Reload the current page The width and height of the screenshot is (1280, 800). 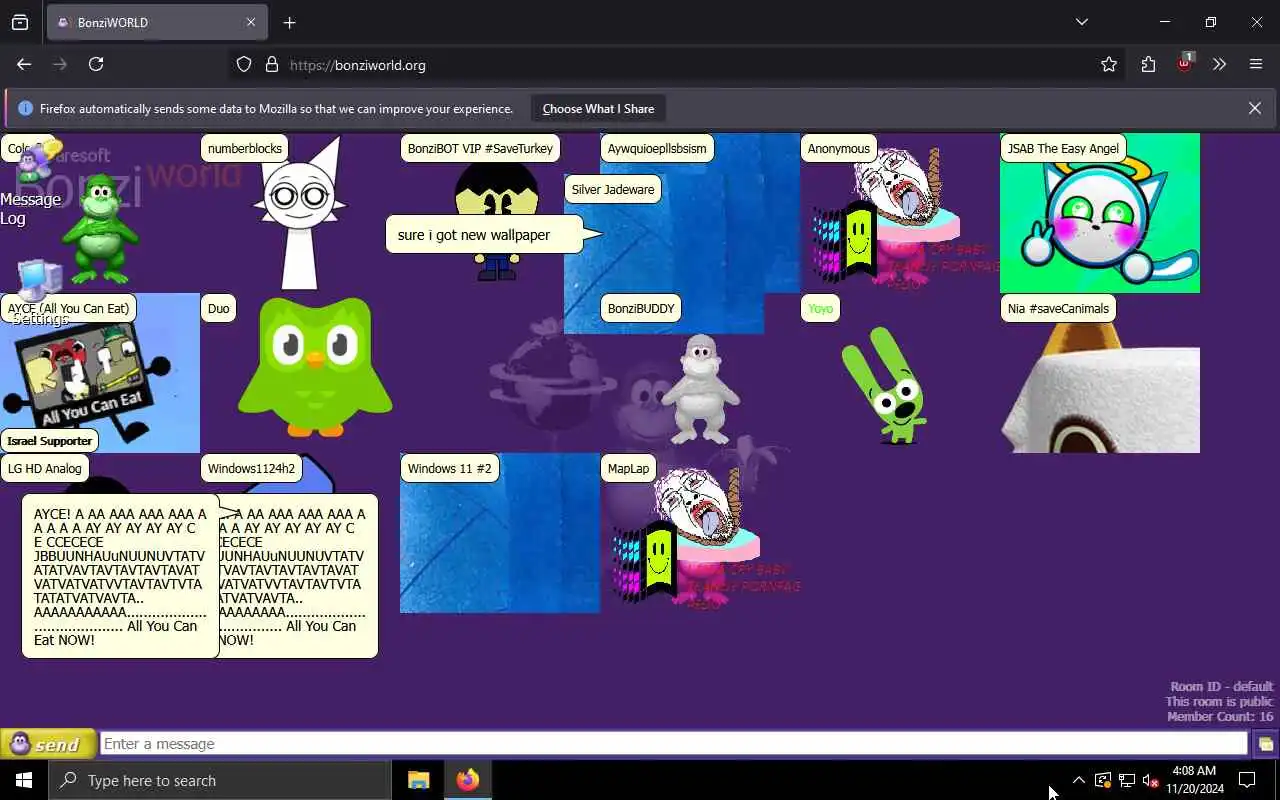click(96, 64)
